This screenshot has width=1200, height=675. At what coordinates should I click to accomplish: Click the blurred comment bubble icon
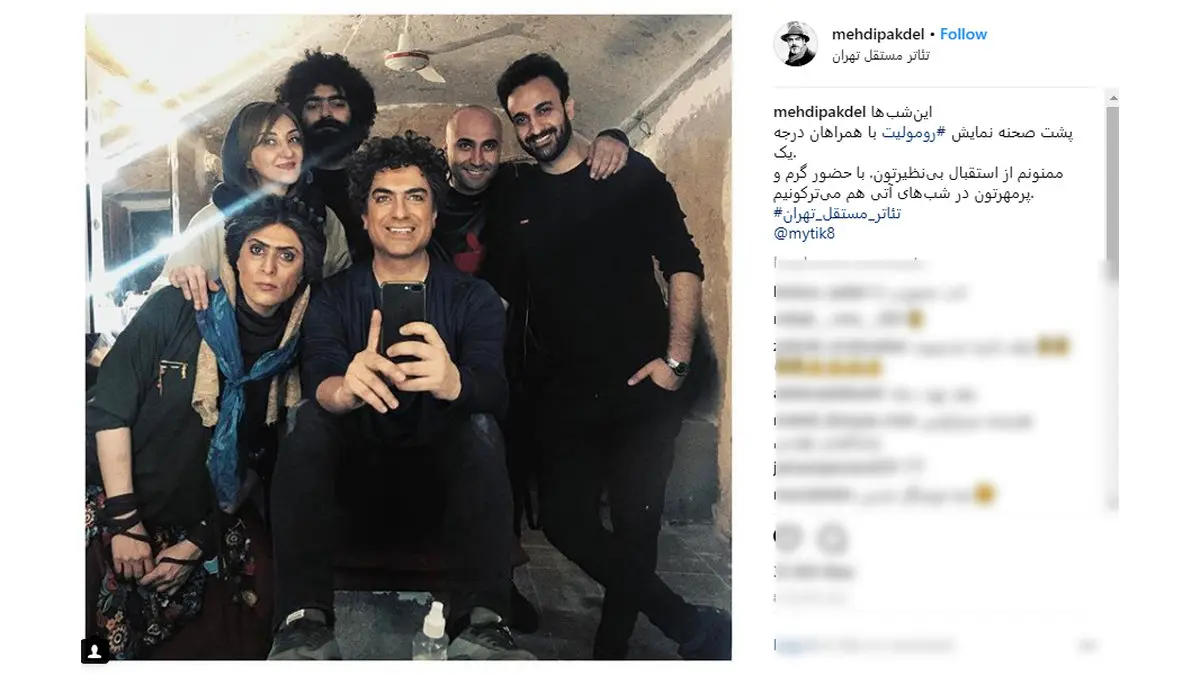click(x=832, y=538)
